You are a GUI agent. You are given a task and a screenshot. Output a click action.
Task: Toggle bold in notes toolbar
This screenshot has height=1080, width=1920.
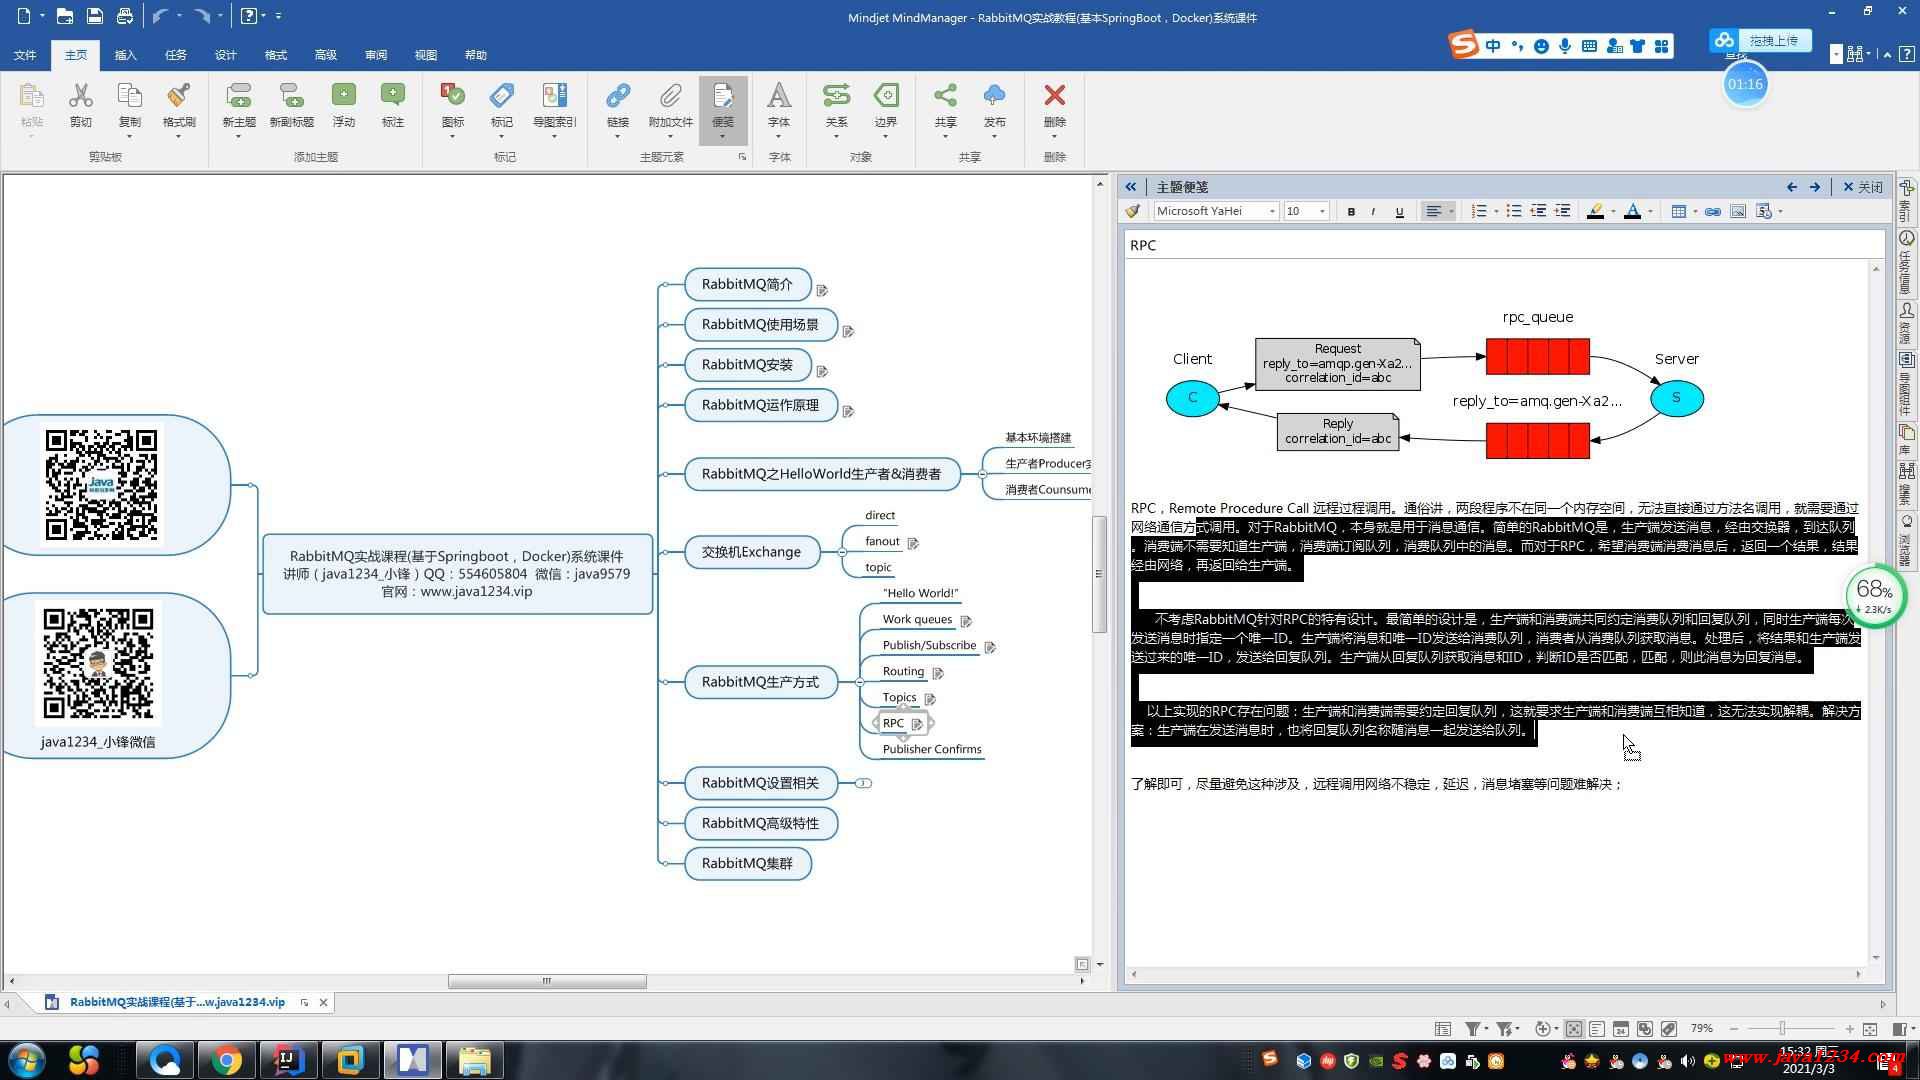pos(1351,211)
